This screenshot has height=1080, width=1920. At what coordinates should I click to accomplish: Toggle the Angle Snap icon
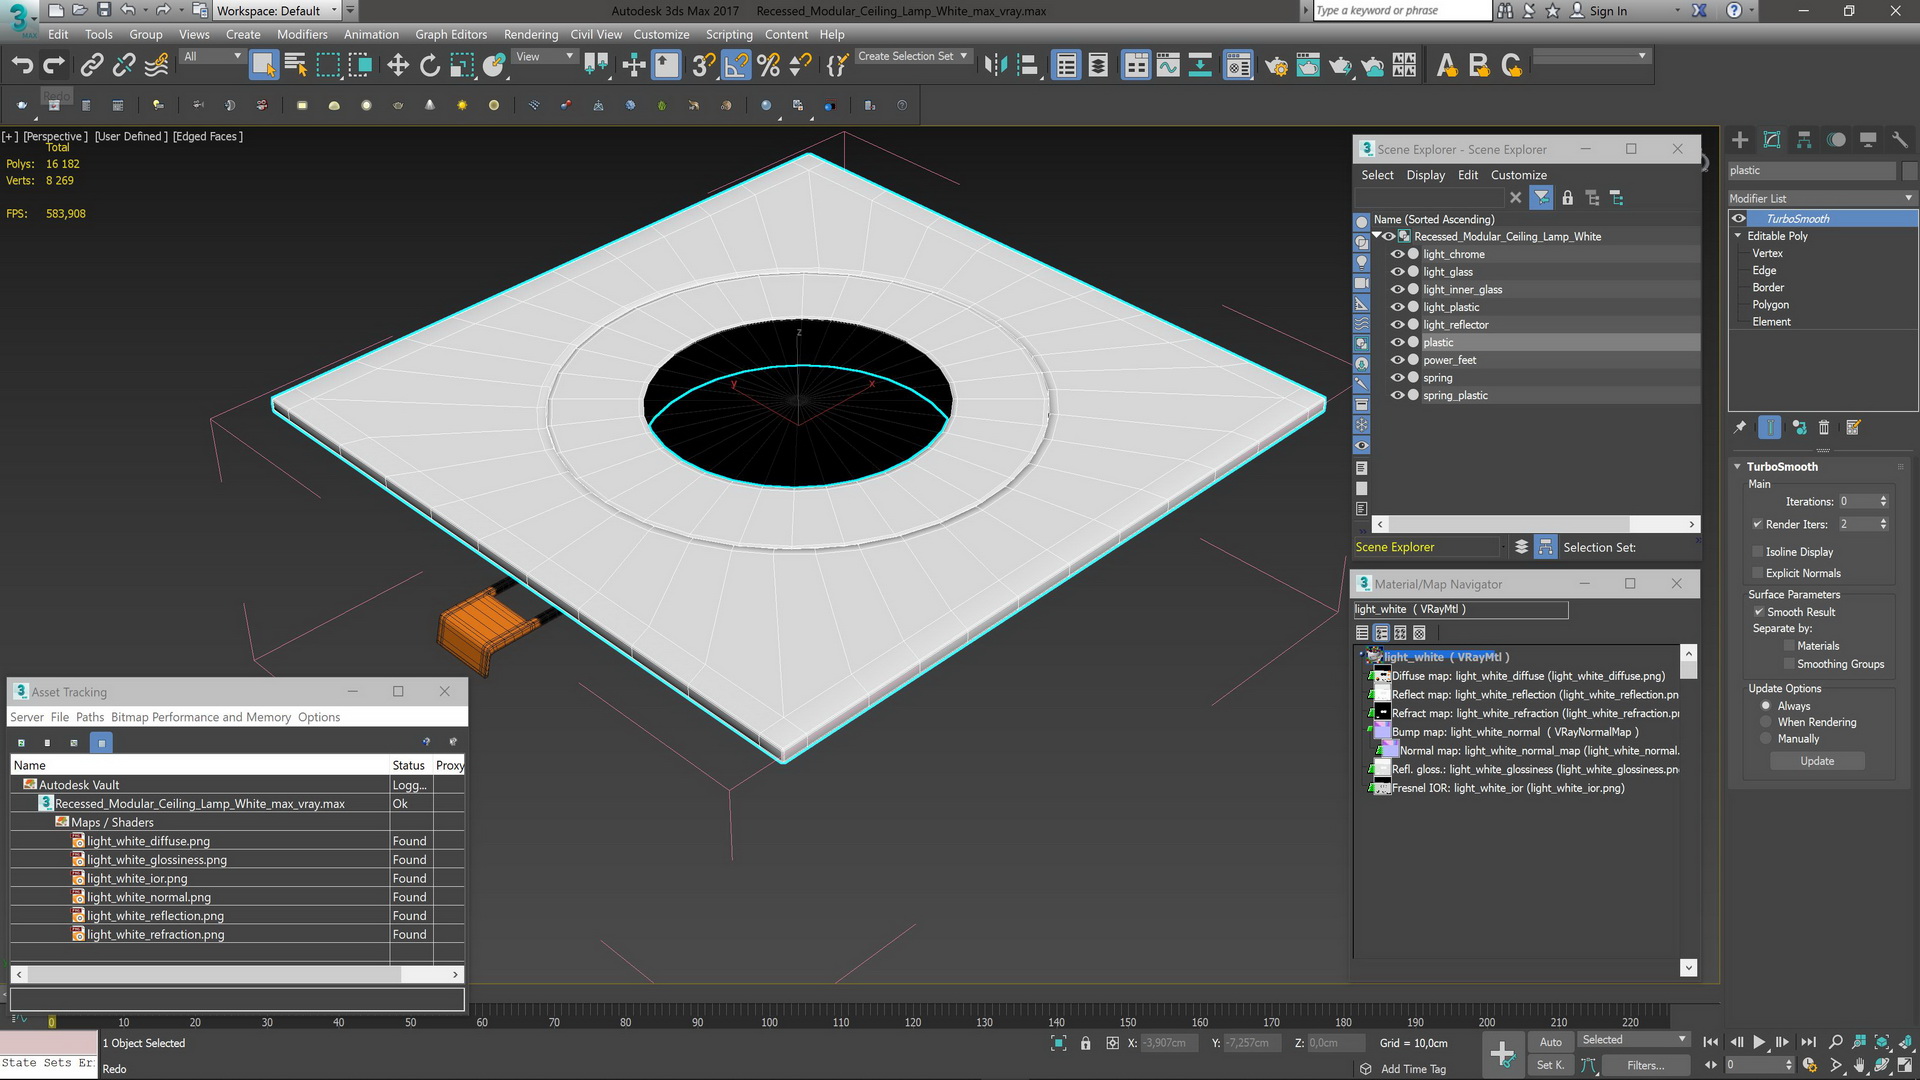[x=736, y=66]
